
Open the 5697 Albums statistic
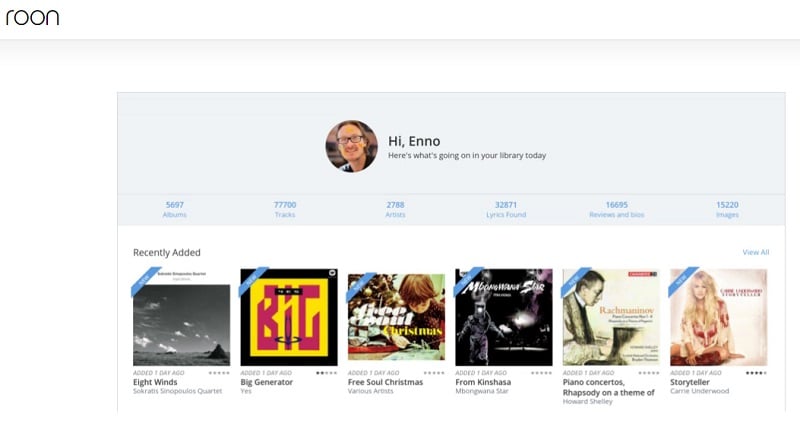(x=175, y=209)
